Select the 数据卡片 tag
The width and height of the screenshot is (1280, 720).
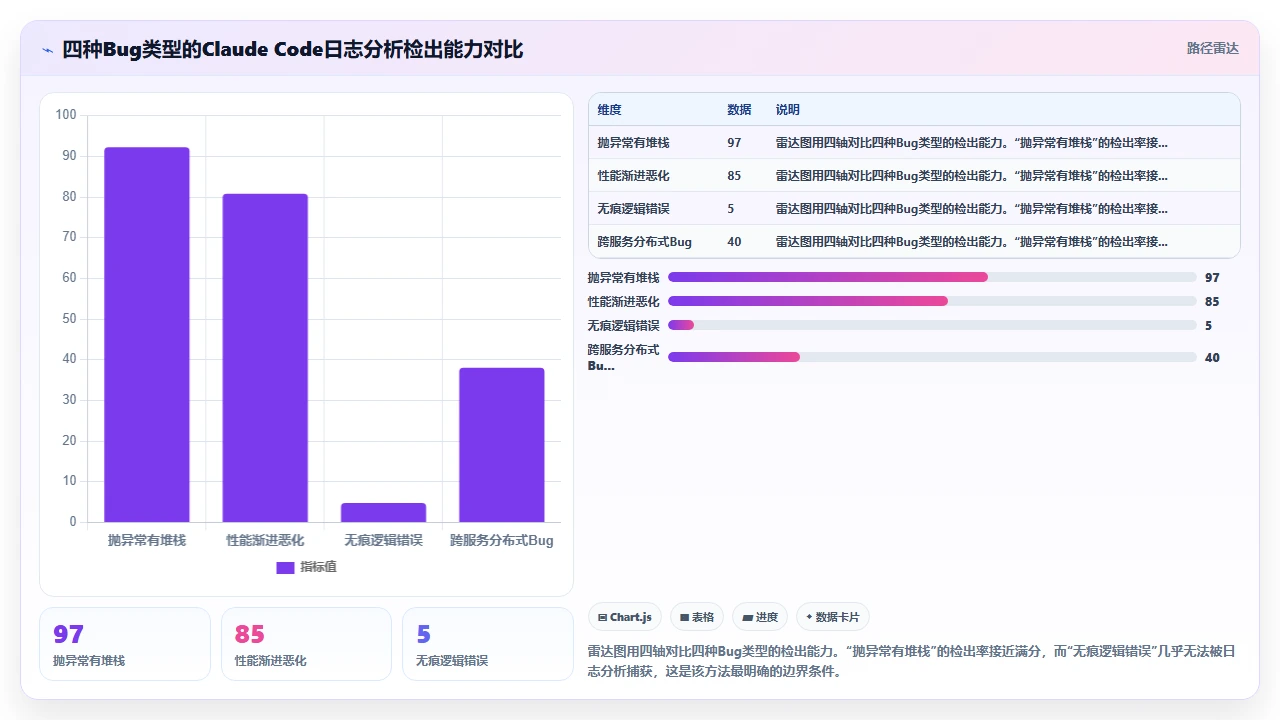click(x=832, y=617)
